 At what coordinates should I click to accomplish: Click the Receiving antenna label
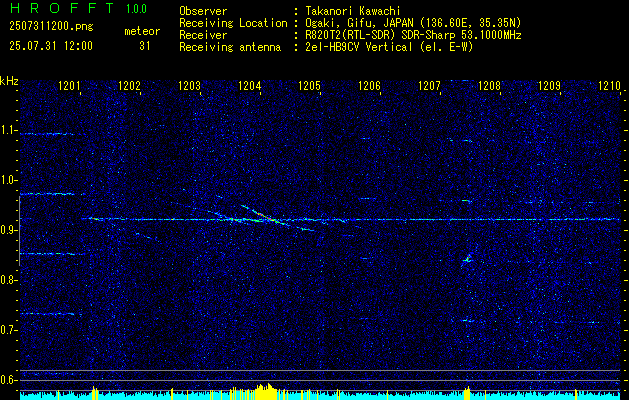[x=230, y=47]
